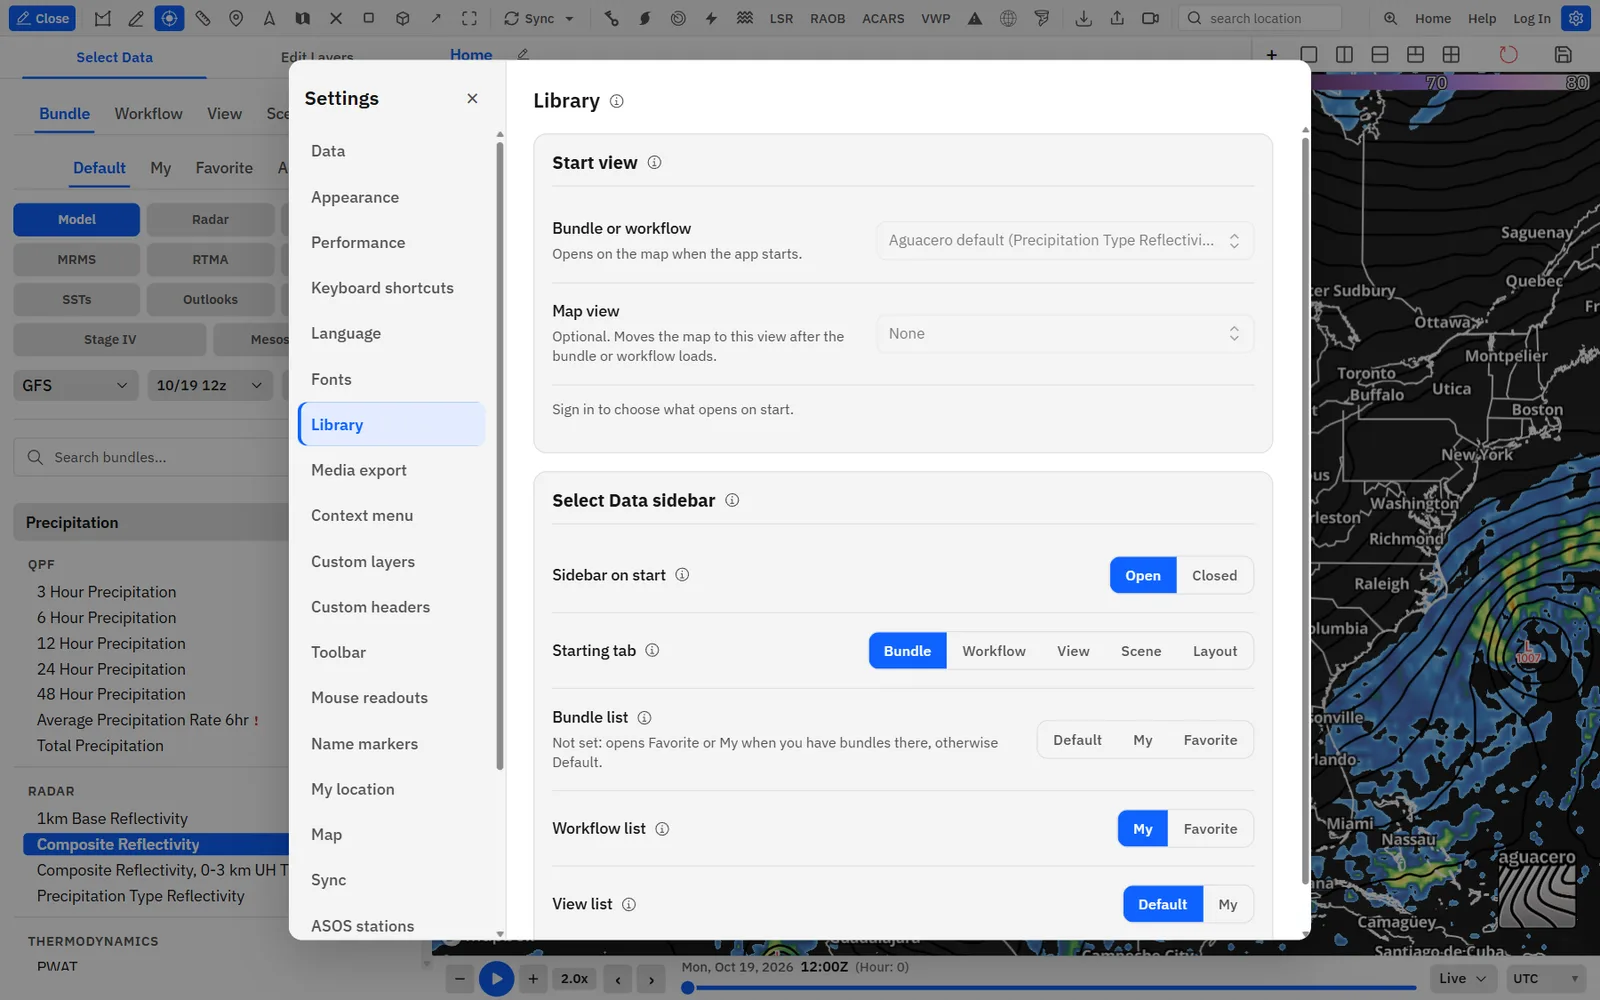
Task: Click the MRMS data source button
Action: coord(76,259)
